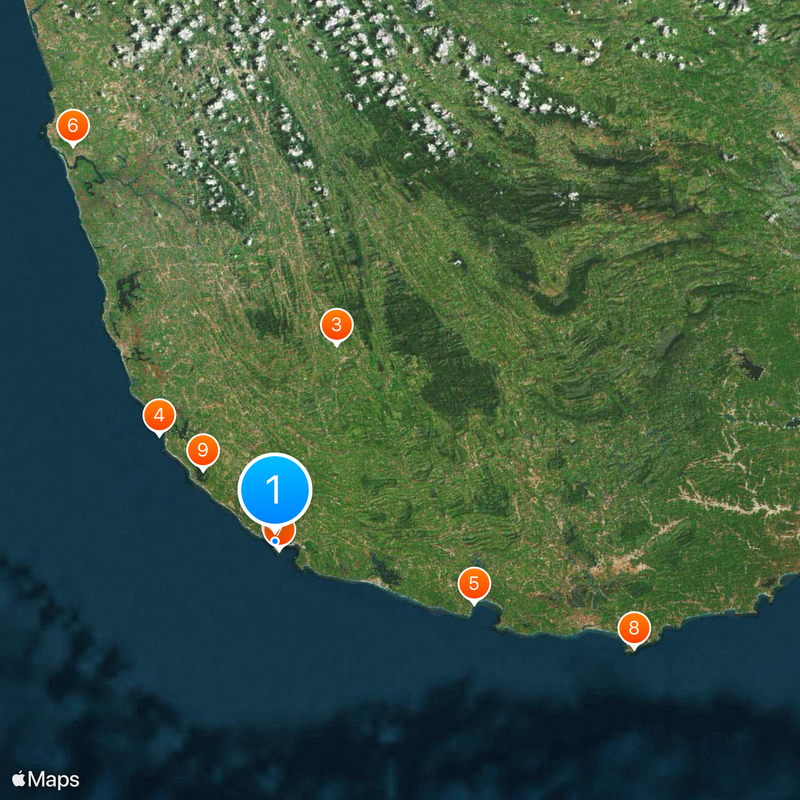Select orange map pin 5
This screenshot has width=800, height=800.
[474, 585]
